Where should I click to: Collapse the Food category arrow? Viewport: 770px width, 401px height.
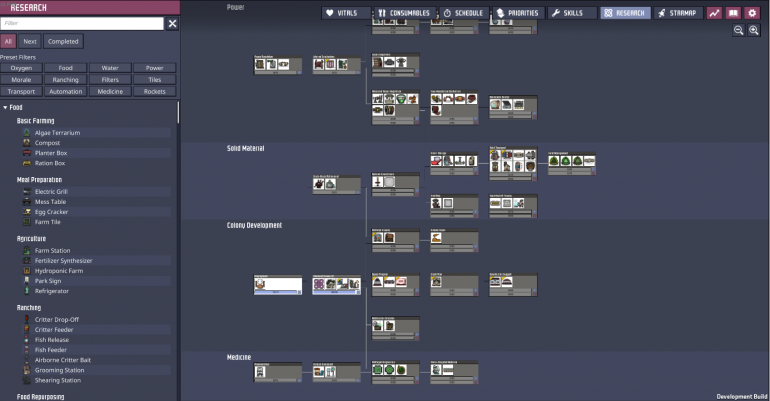[x=5, y=107]
